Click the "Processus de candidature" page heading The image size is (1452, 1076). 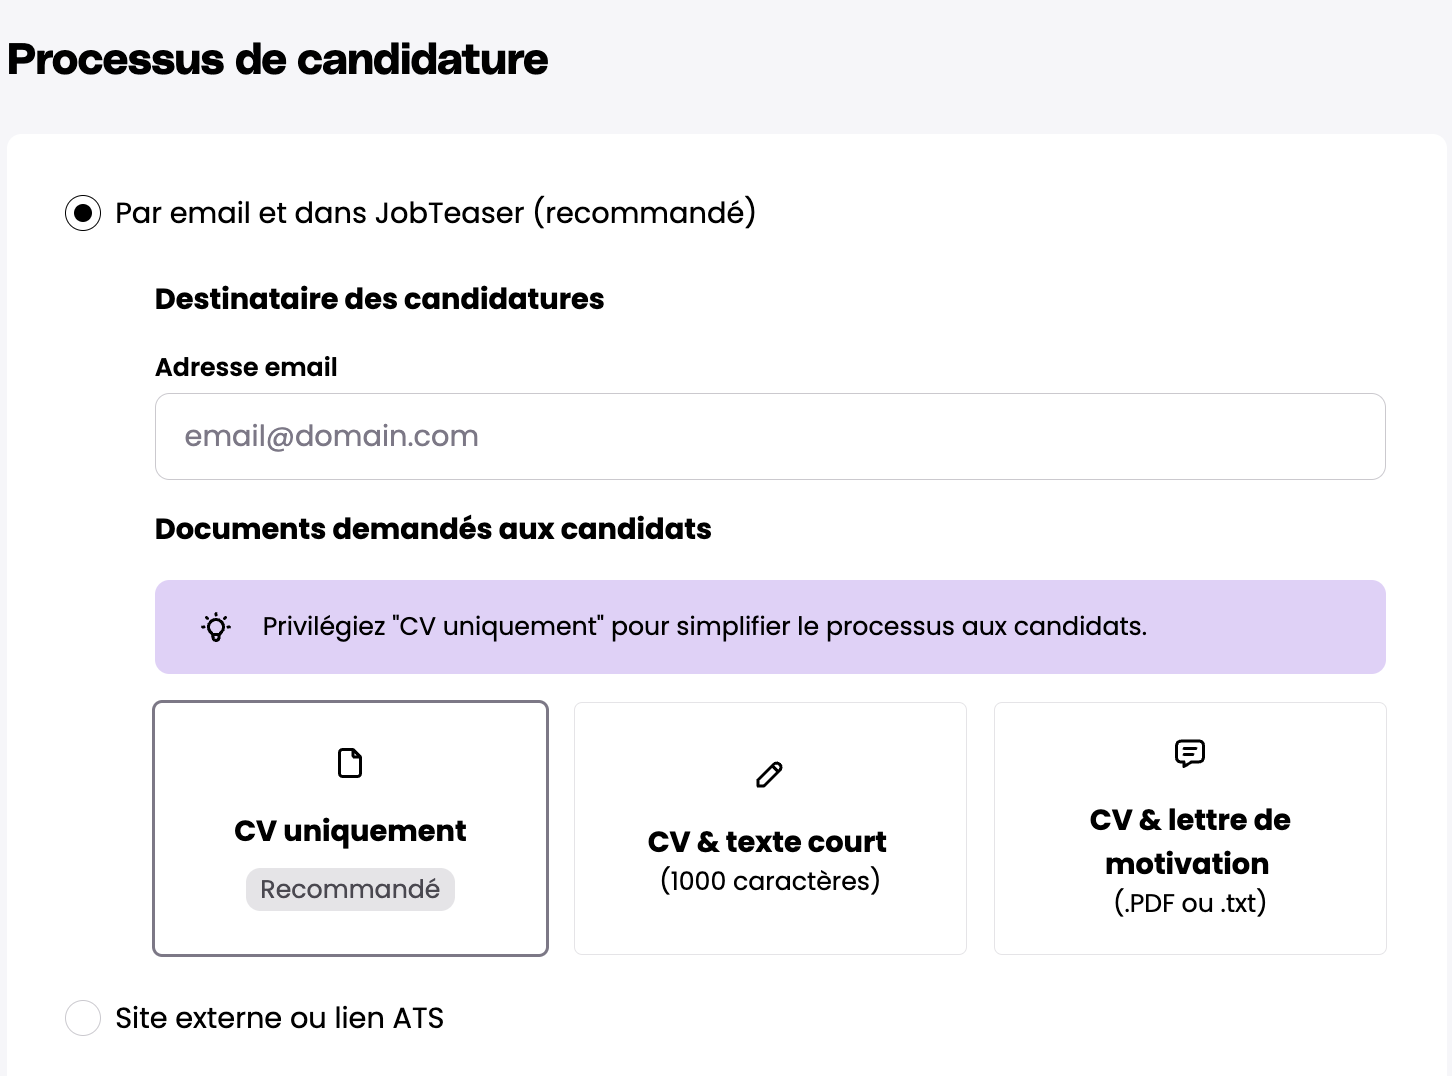point(278,59)
